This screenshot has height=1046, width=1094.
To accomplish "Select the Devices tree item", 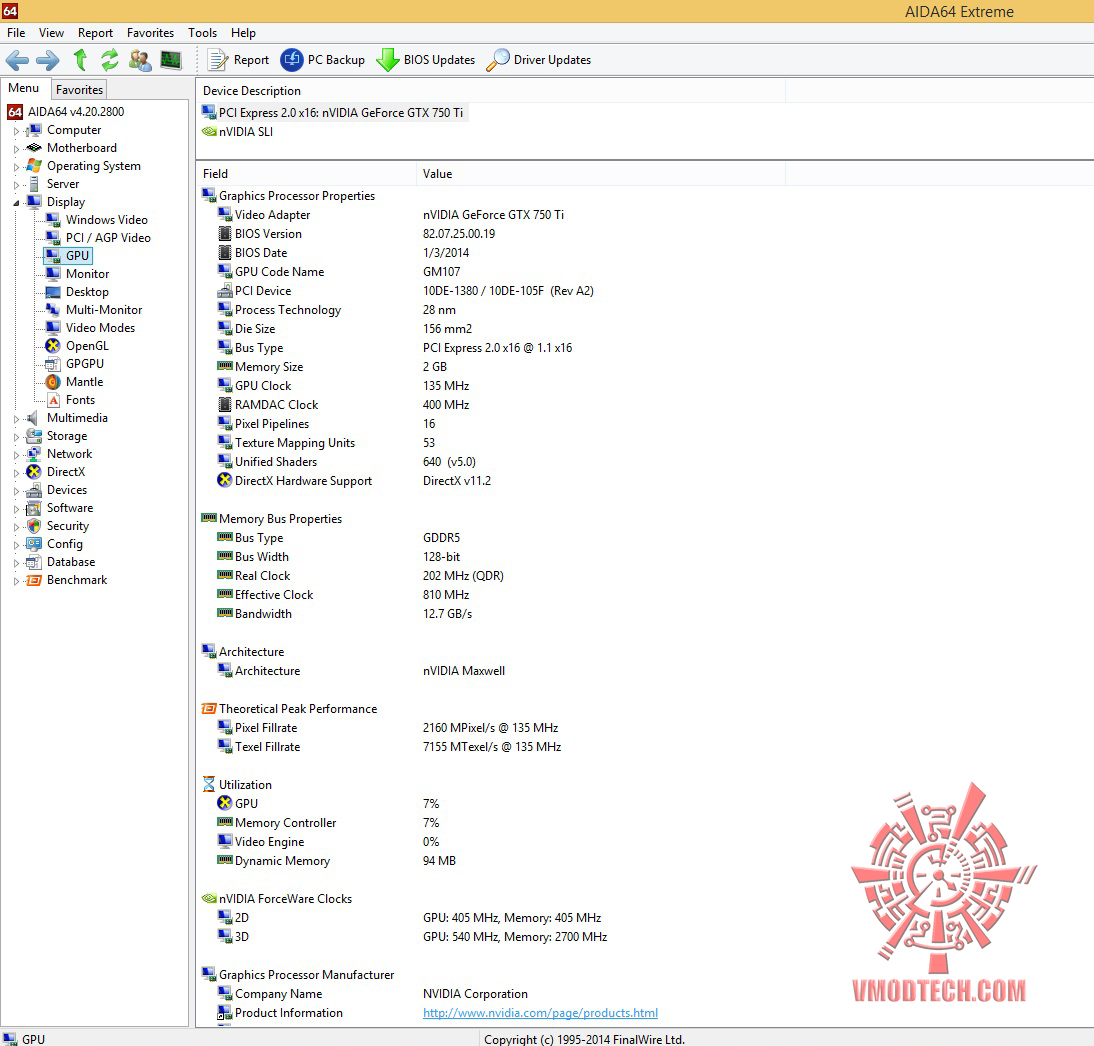I will (x=66, y=490).
